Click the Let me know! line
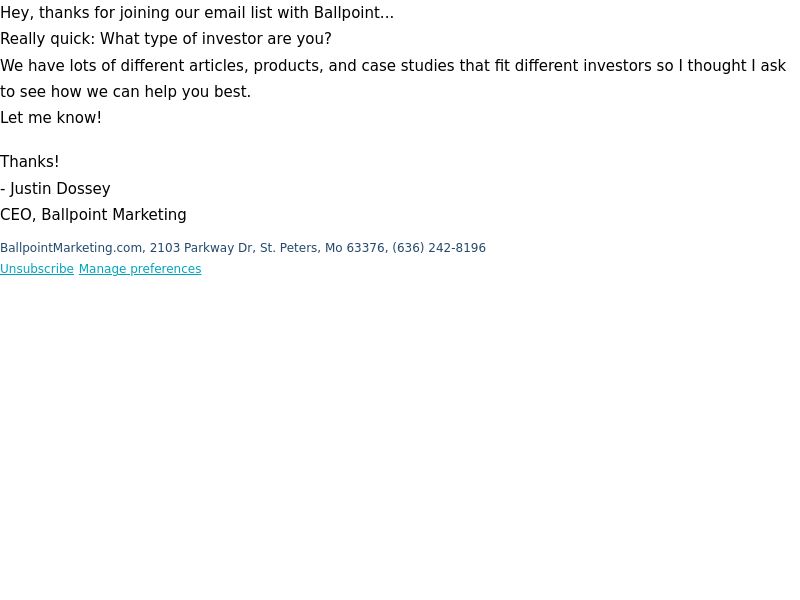Screen dimensions: 800x600 pos(51,118)
